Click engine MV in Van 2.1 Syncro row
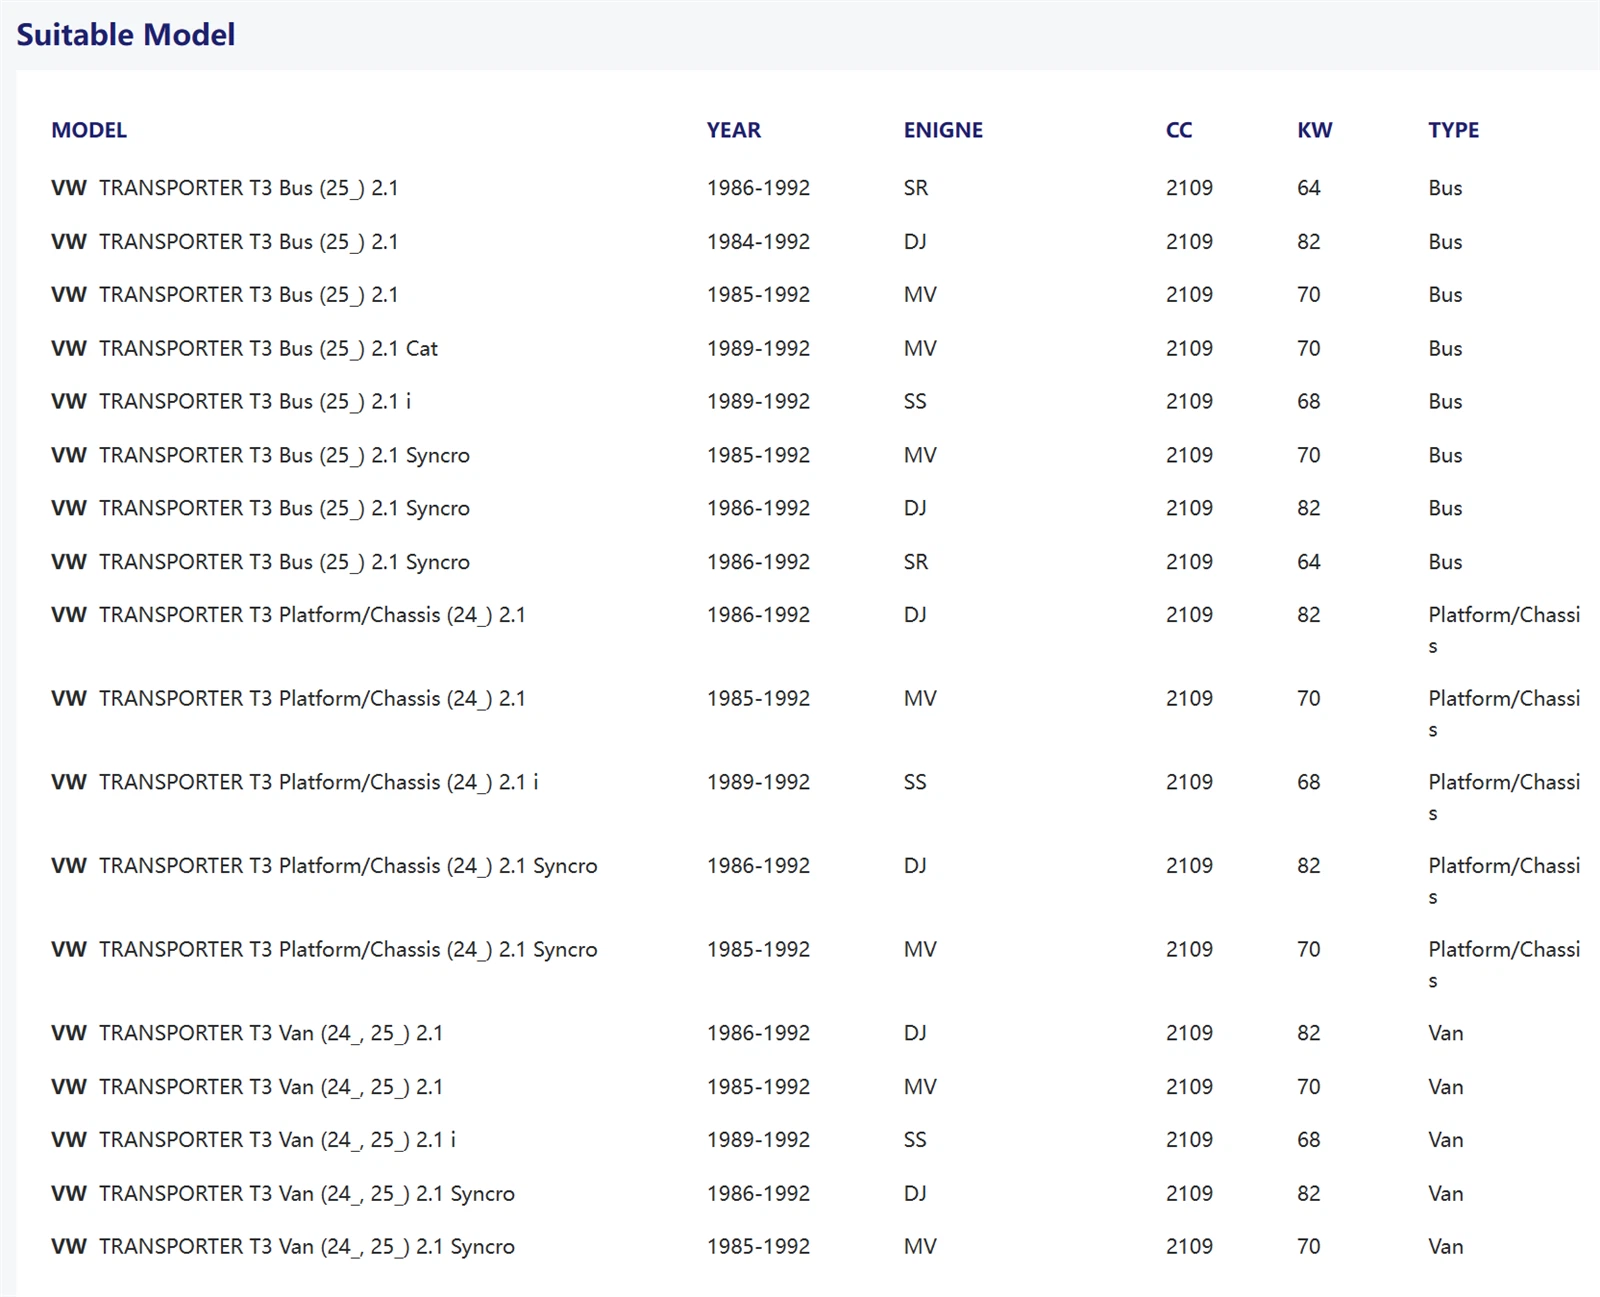Image resolution: width=1600 pixels, height=1297 pixels. (x=920, y=1247)
